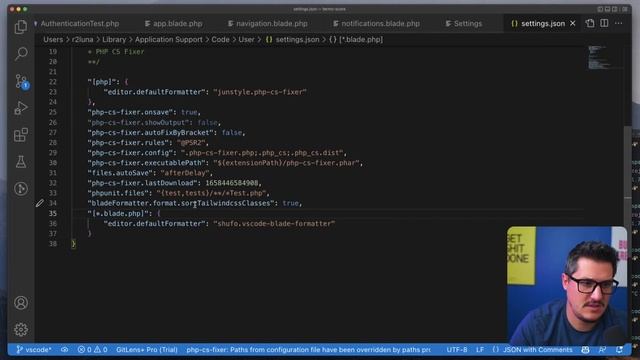Click the Copilot status icon

pos(585,350)
